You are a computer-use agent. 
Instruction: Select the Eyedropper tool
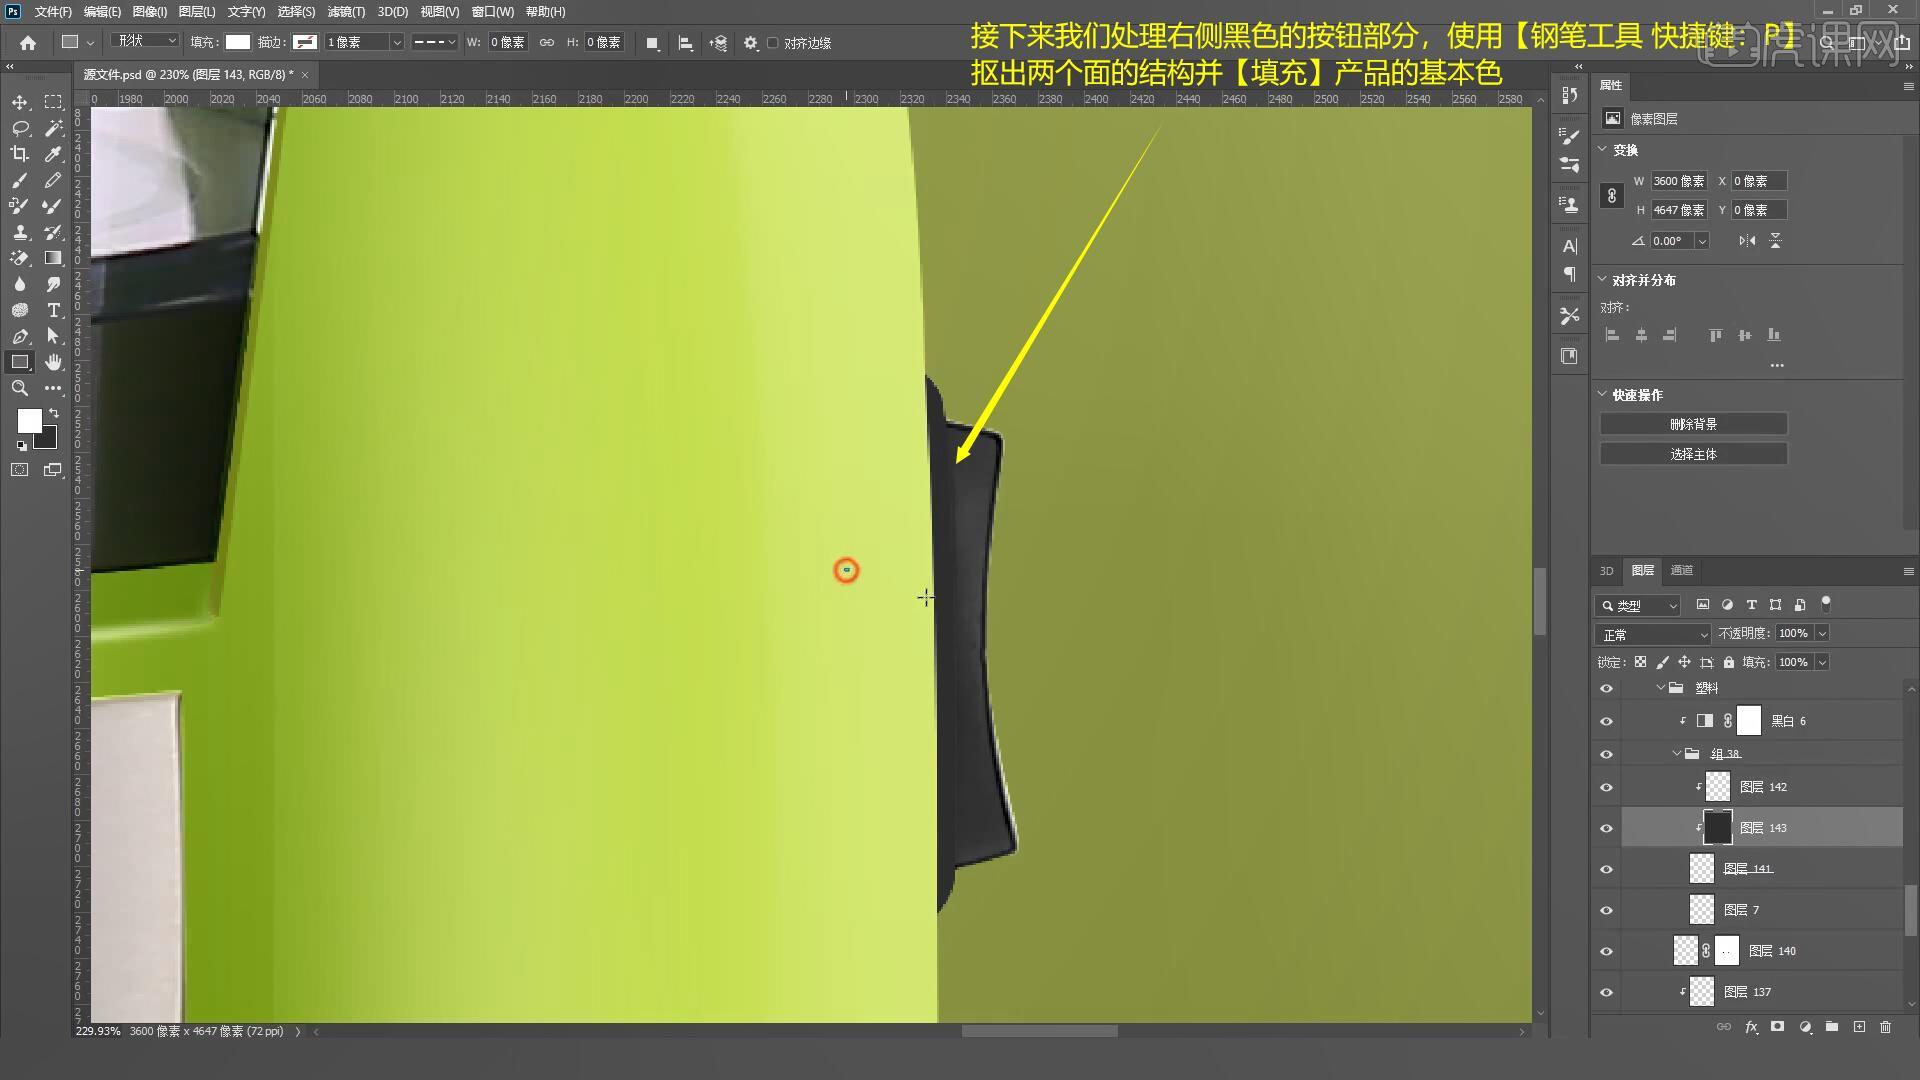point(53,154)
